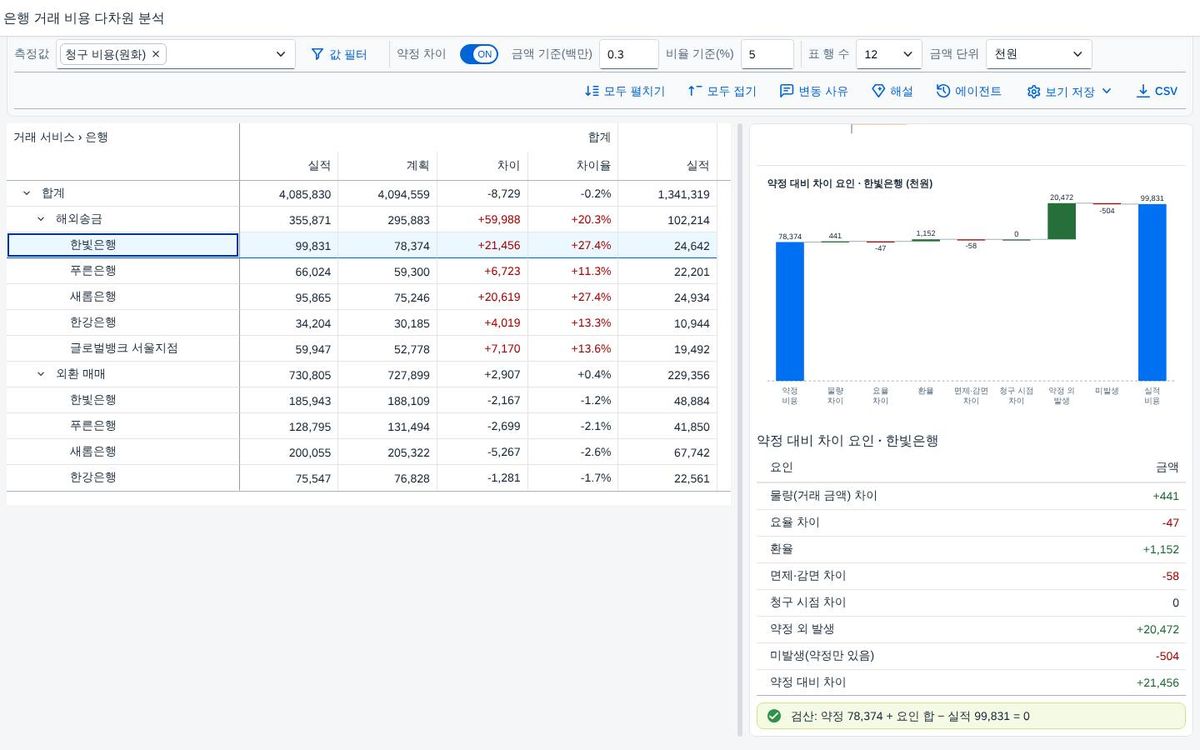Change the 금액 단위 selection from 천원
Screen dimensions: 1200x750
(1039, 54)
